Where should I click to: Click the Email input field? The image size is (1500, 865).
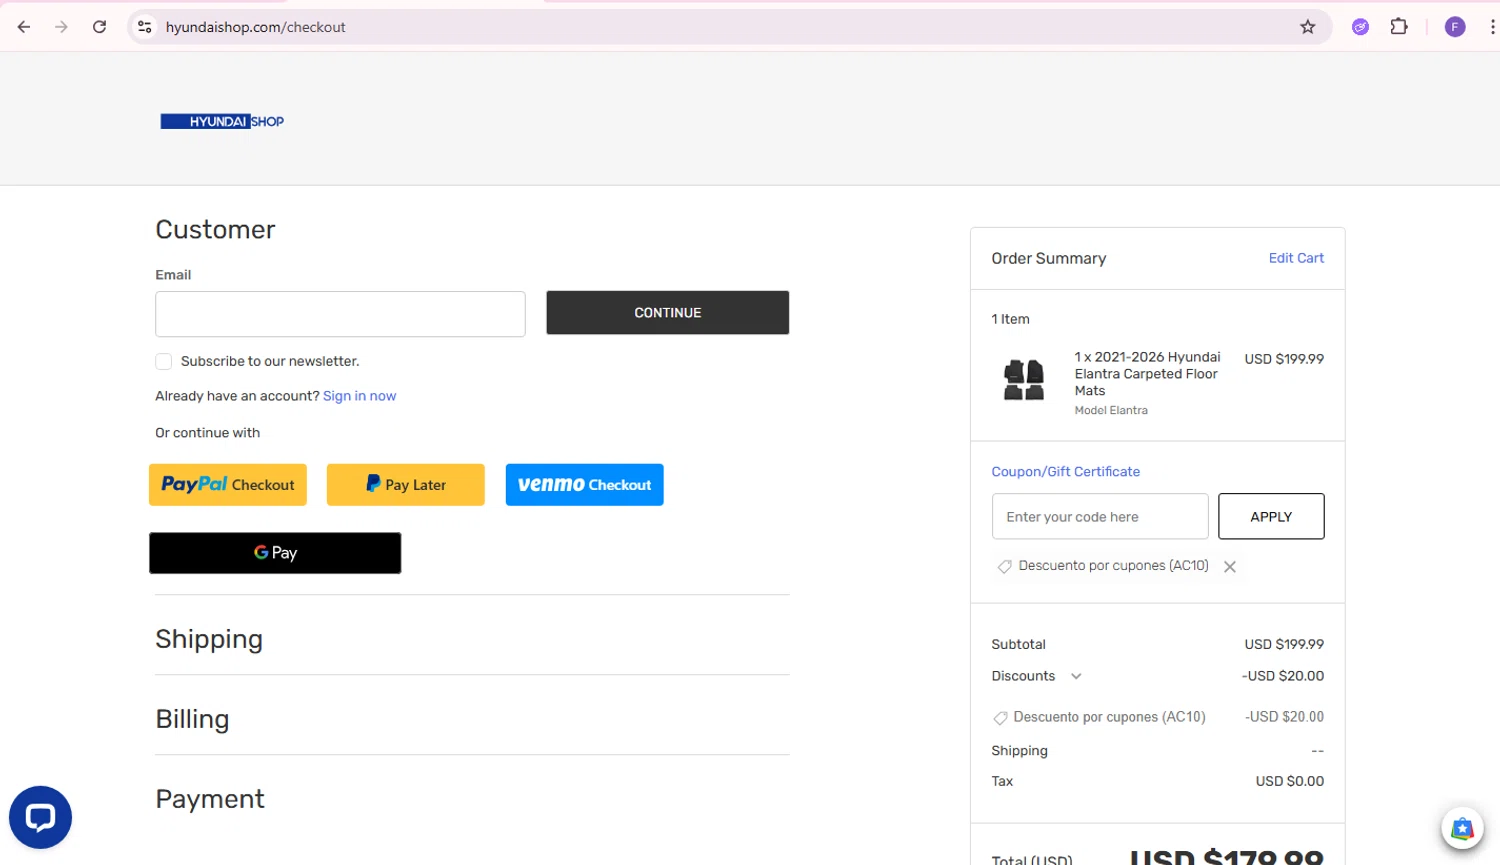[340, 314]
